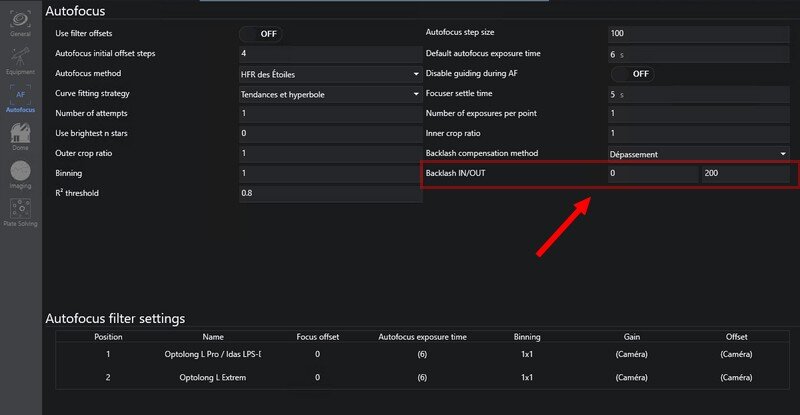Click the Focuser settle time field
This screenshot has height=415, width=800.
(x=698, y=94)
